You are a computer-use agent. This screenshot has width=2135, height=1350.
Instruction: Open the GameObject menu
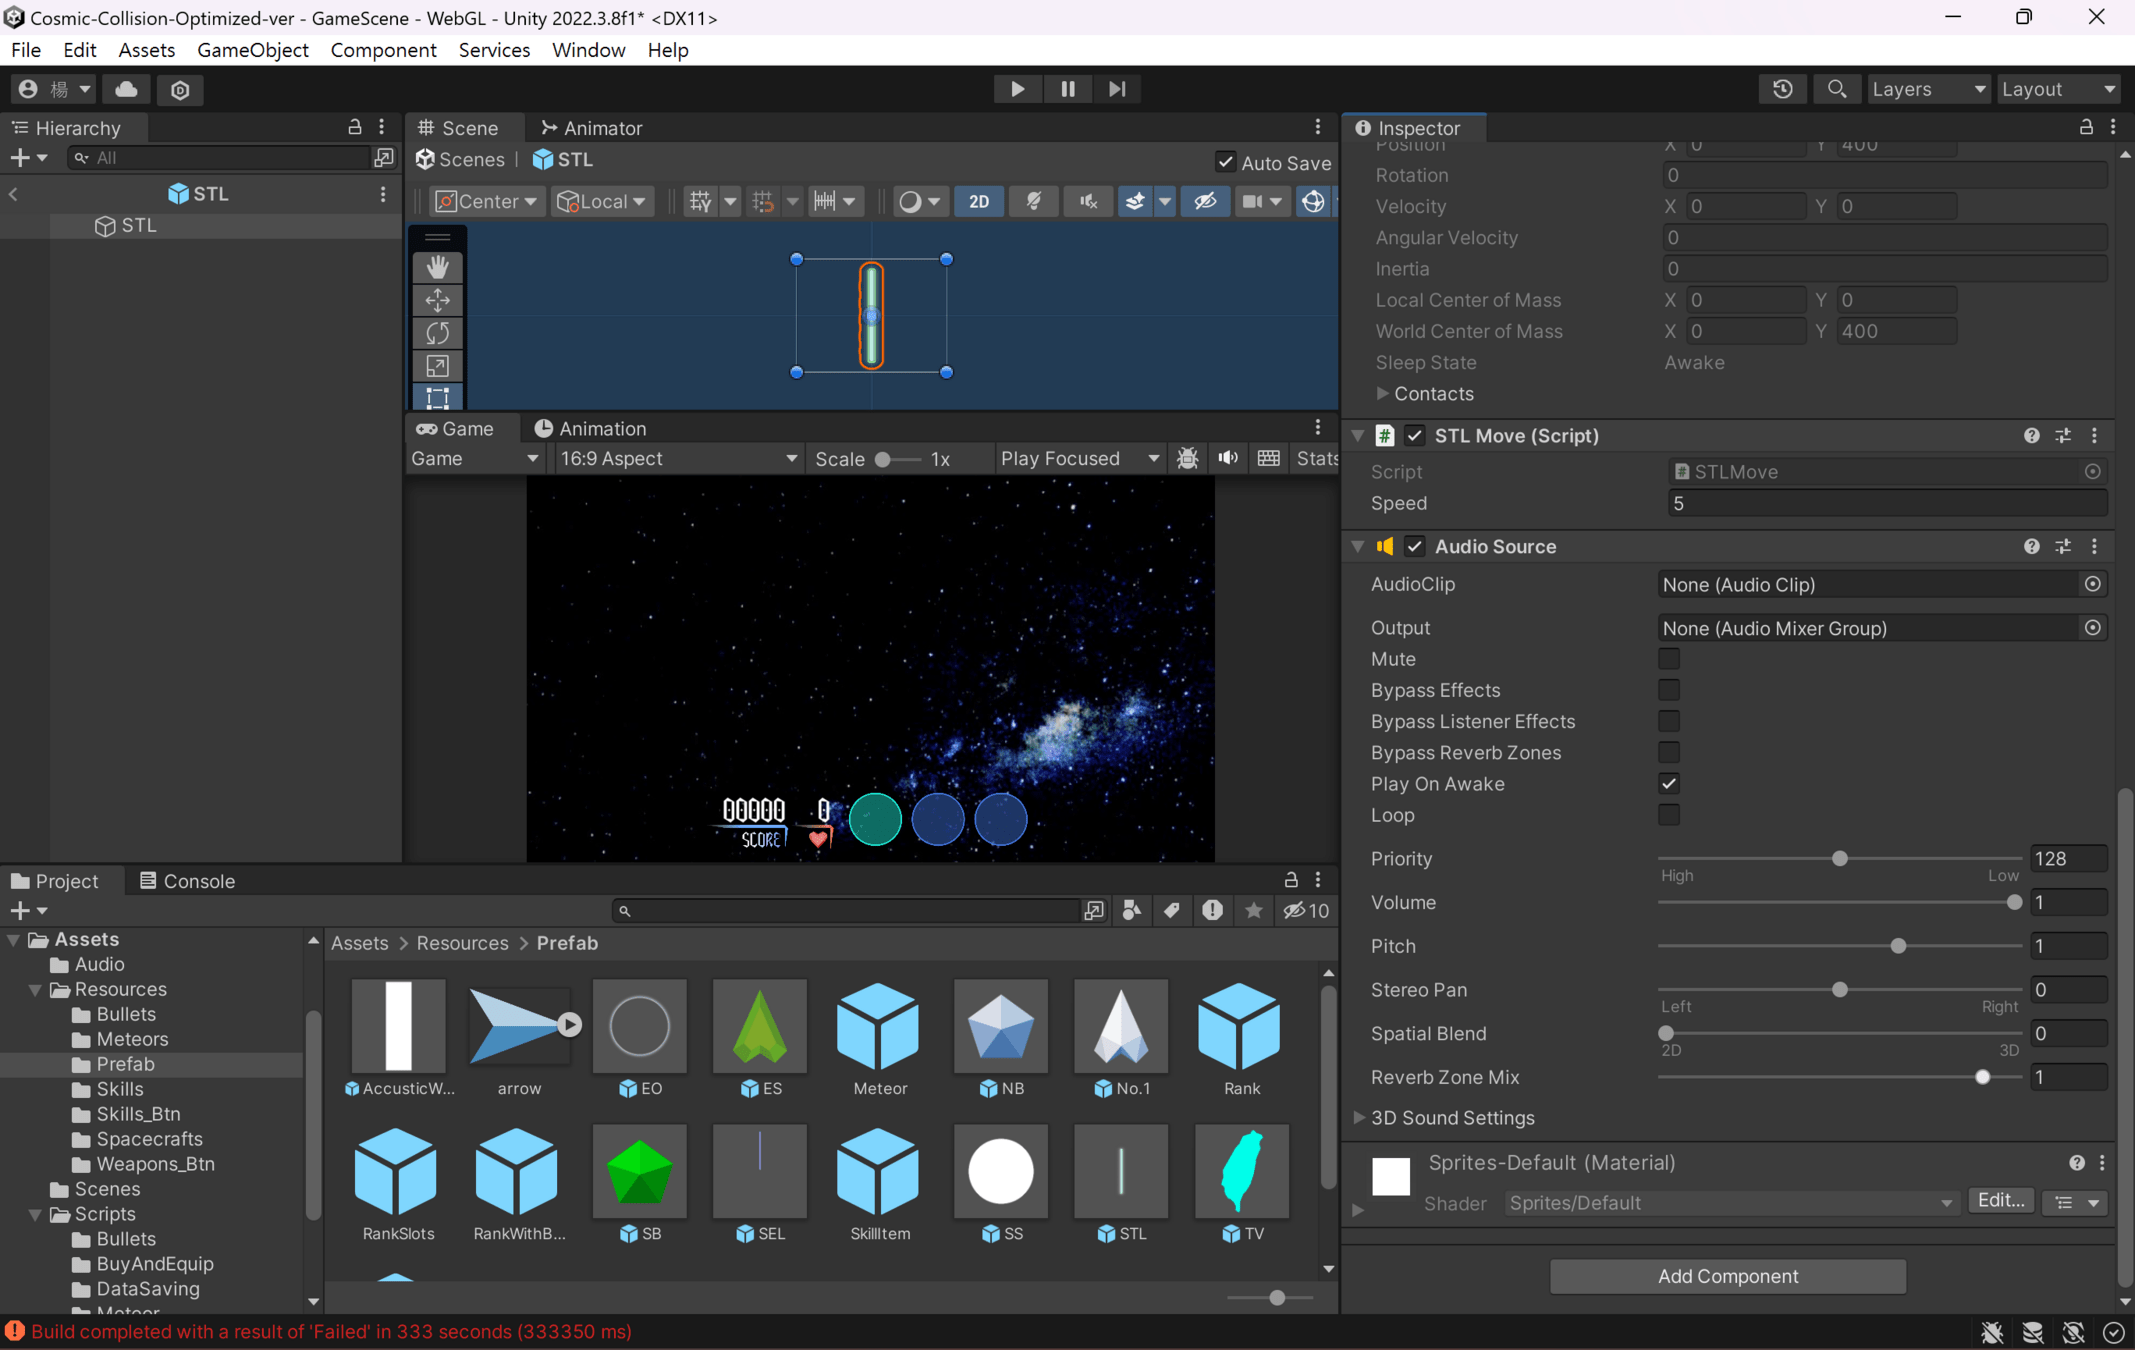click(252, 50)
